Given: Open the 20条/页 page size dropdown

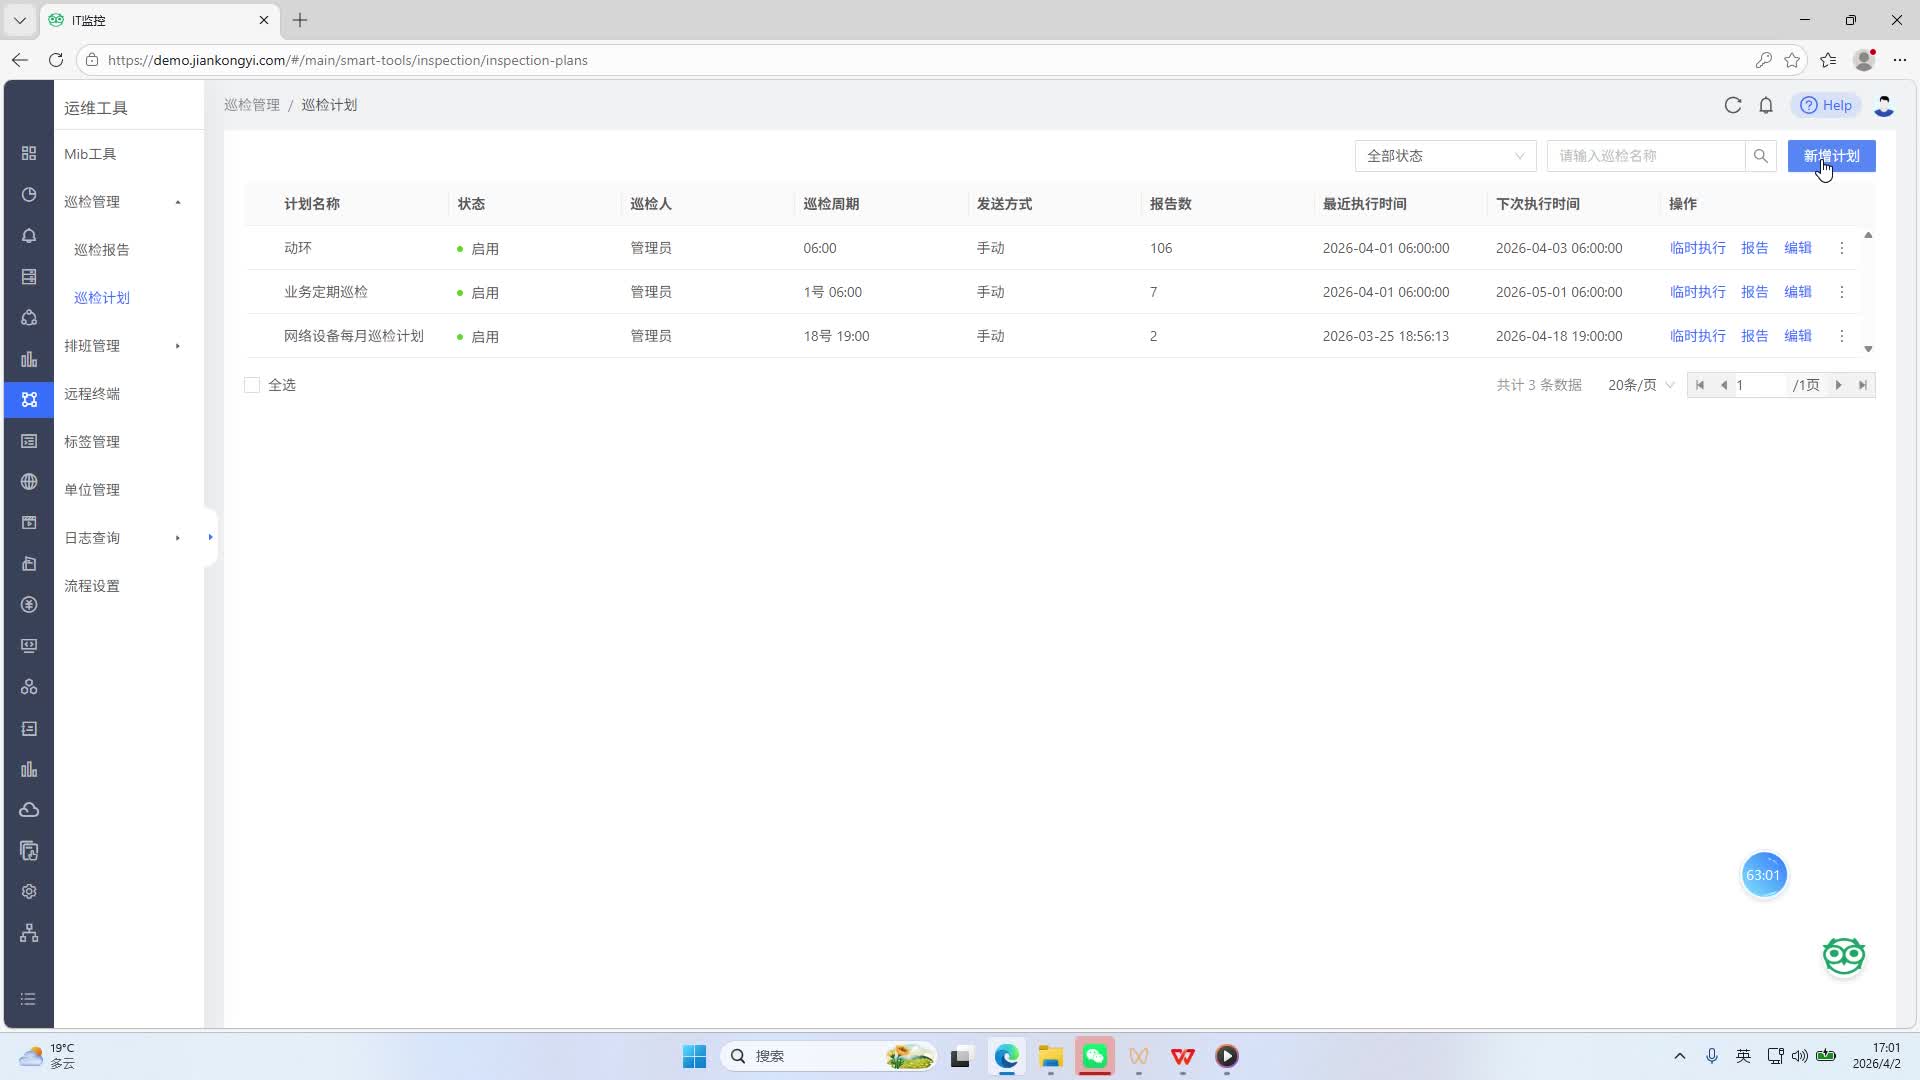Looking at the screenshot, I should coord(1640,385).
